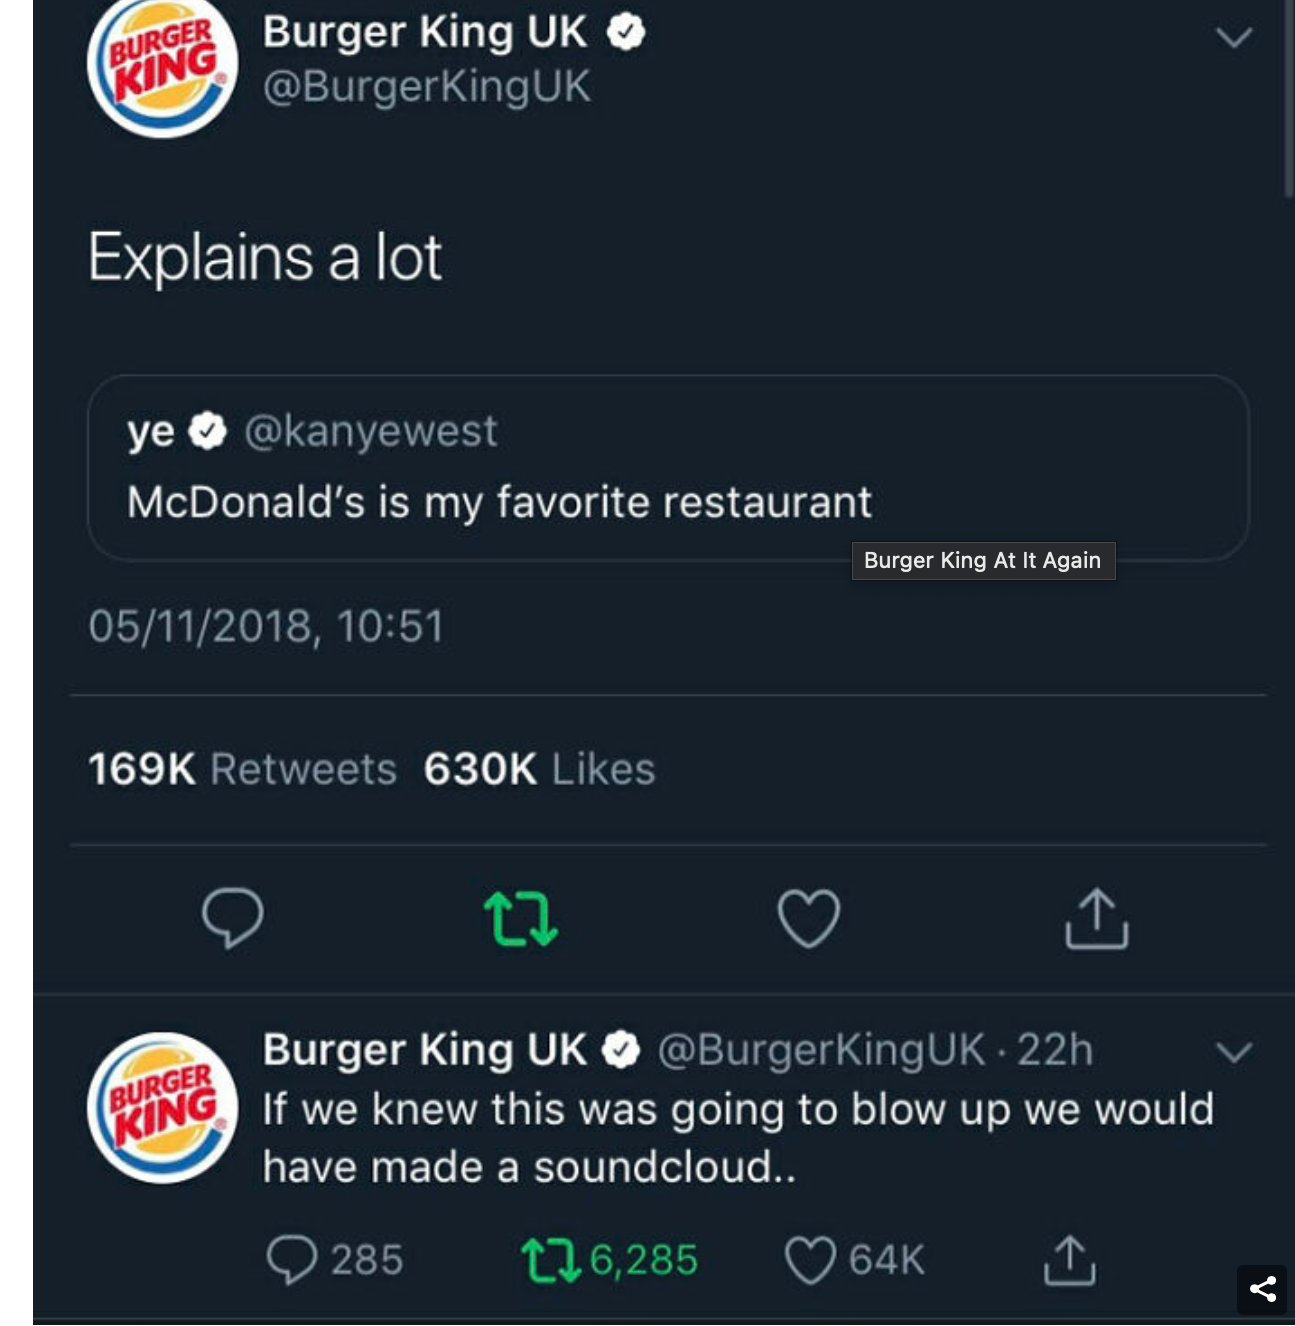Click the scrollbar thumb at right edge
Viewport: 1295px width, 1326px height.
click(x=1288, y=100)
